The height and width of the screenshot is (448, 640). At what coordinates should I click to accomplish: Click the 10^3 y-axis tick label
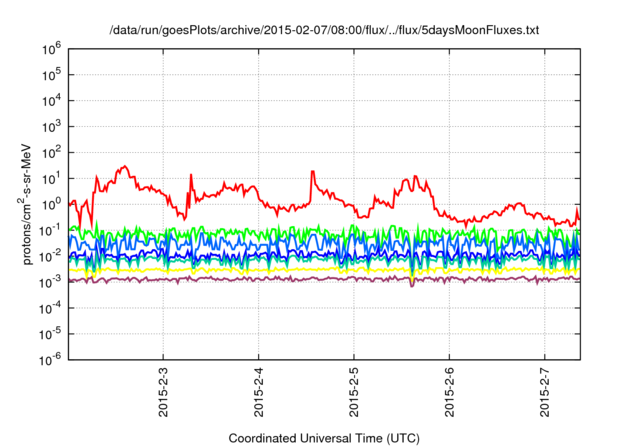51,126
